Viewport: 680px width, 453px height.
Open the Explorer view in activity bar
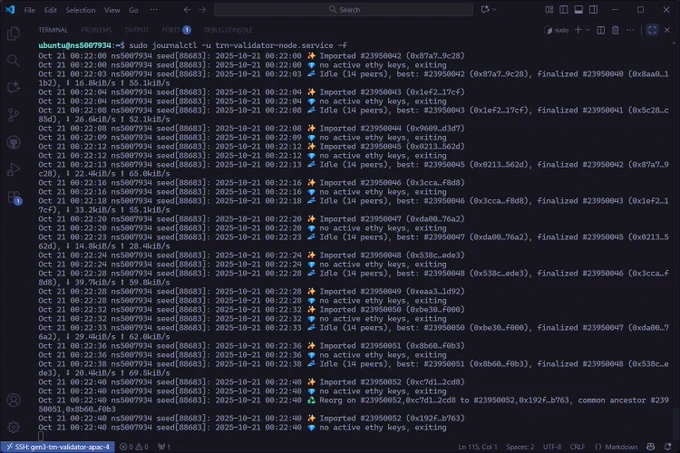pyautogui.click(x=13, y=34)
